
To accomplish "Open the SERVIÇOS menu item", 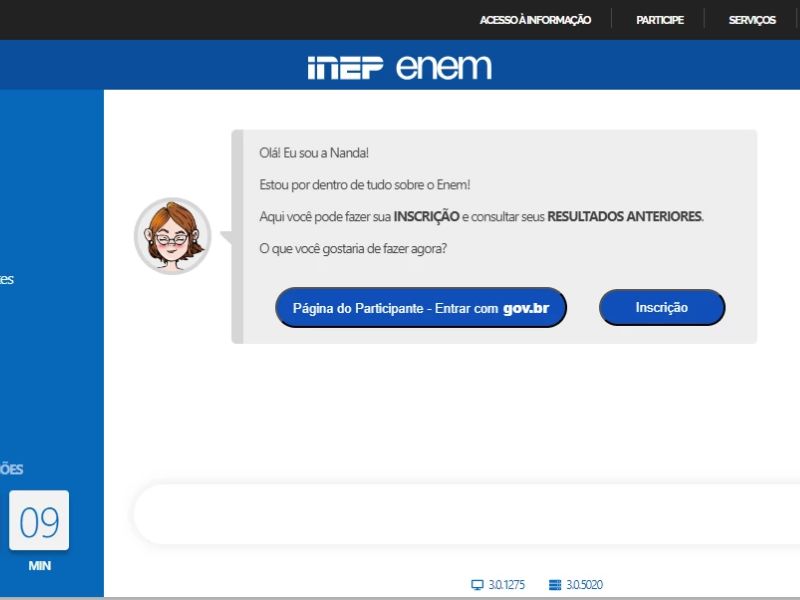I will [752, 20].
